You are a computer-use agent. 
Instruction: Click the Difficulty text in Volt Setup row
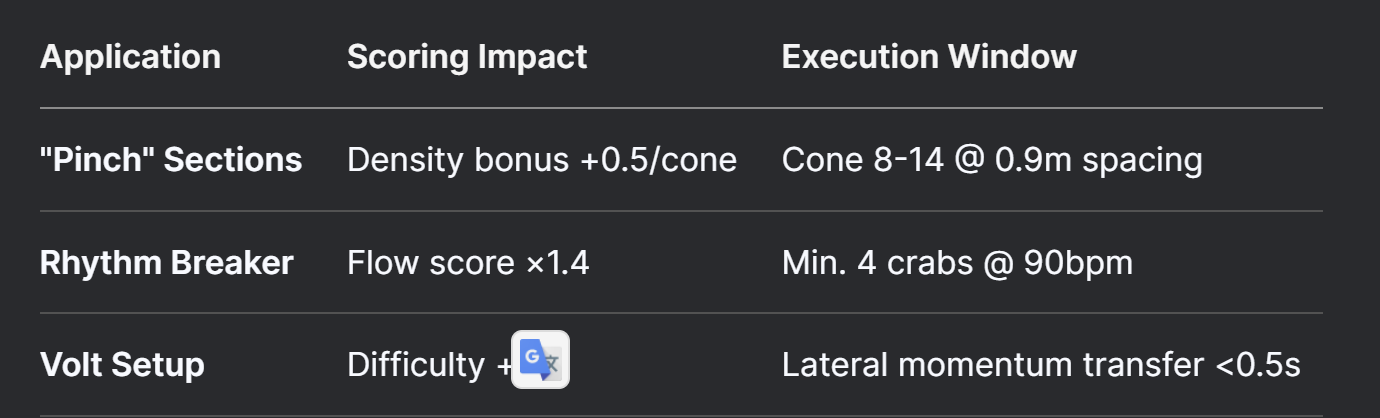click(x=416, y=365)
